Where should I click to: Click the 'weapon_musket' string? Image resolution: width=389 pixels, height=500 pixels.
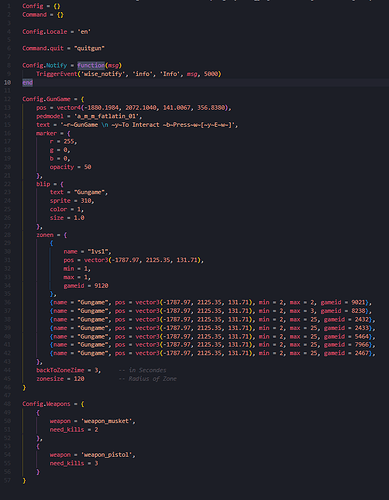point(106,421)
